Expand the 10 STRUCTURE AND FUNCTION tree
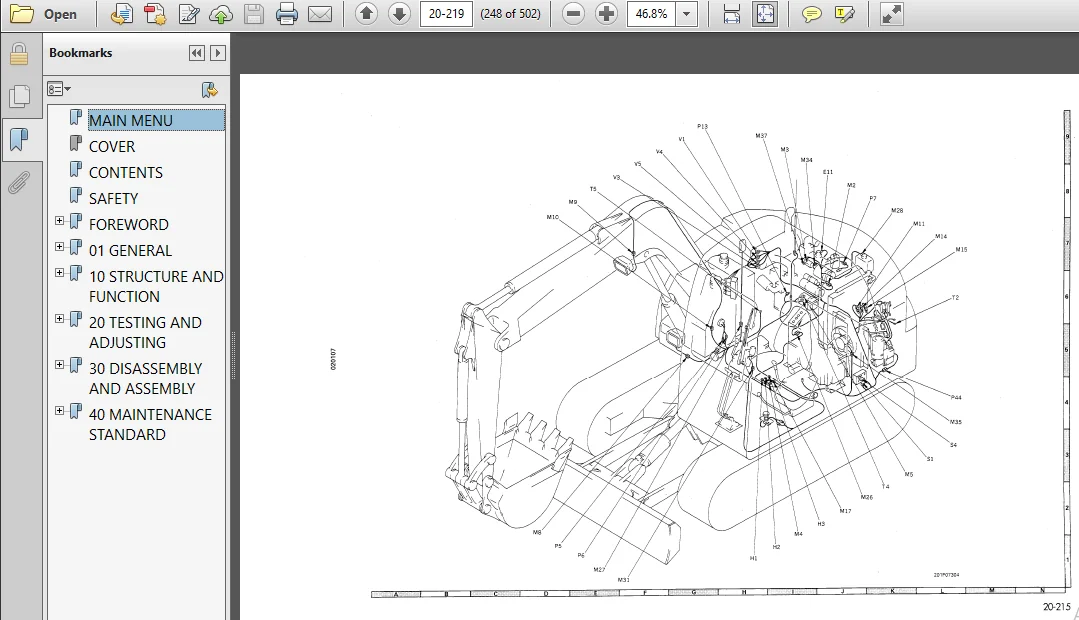 (60, 272)
